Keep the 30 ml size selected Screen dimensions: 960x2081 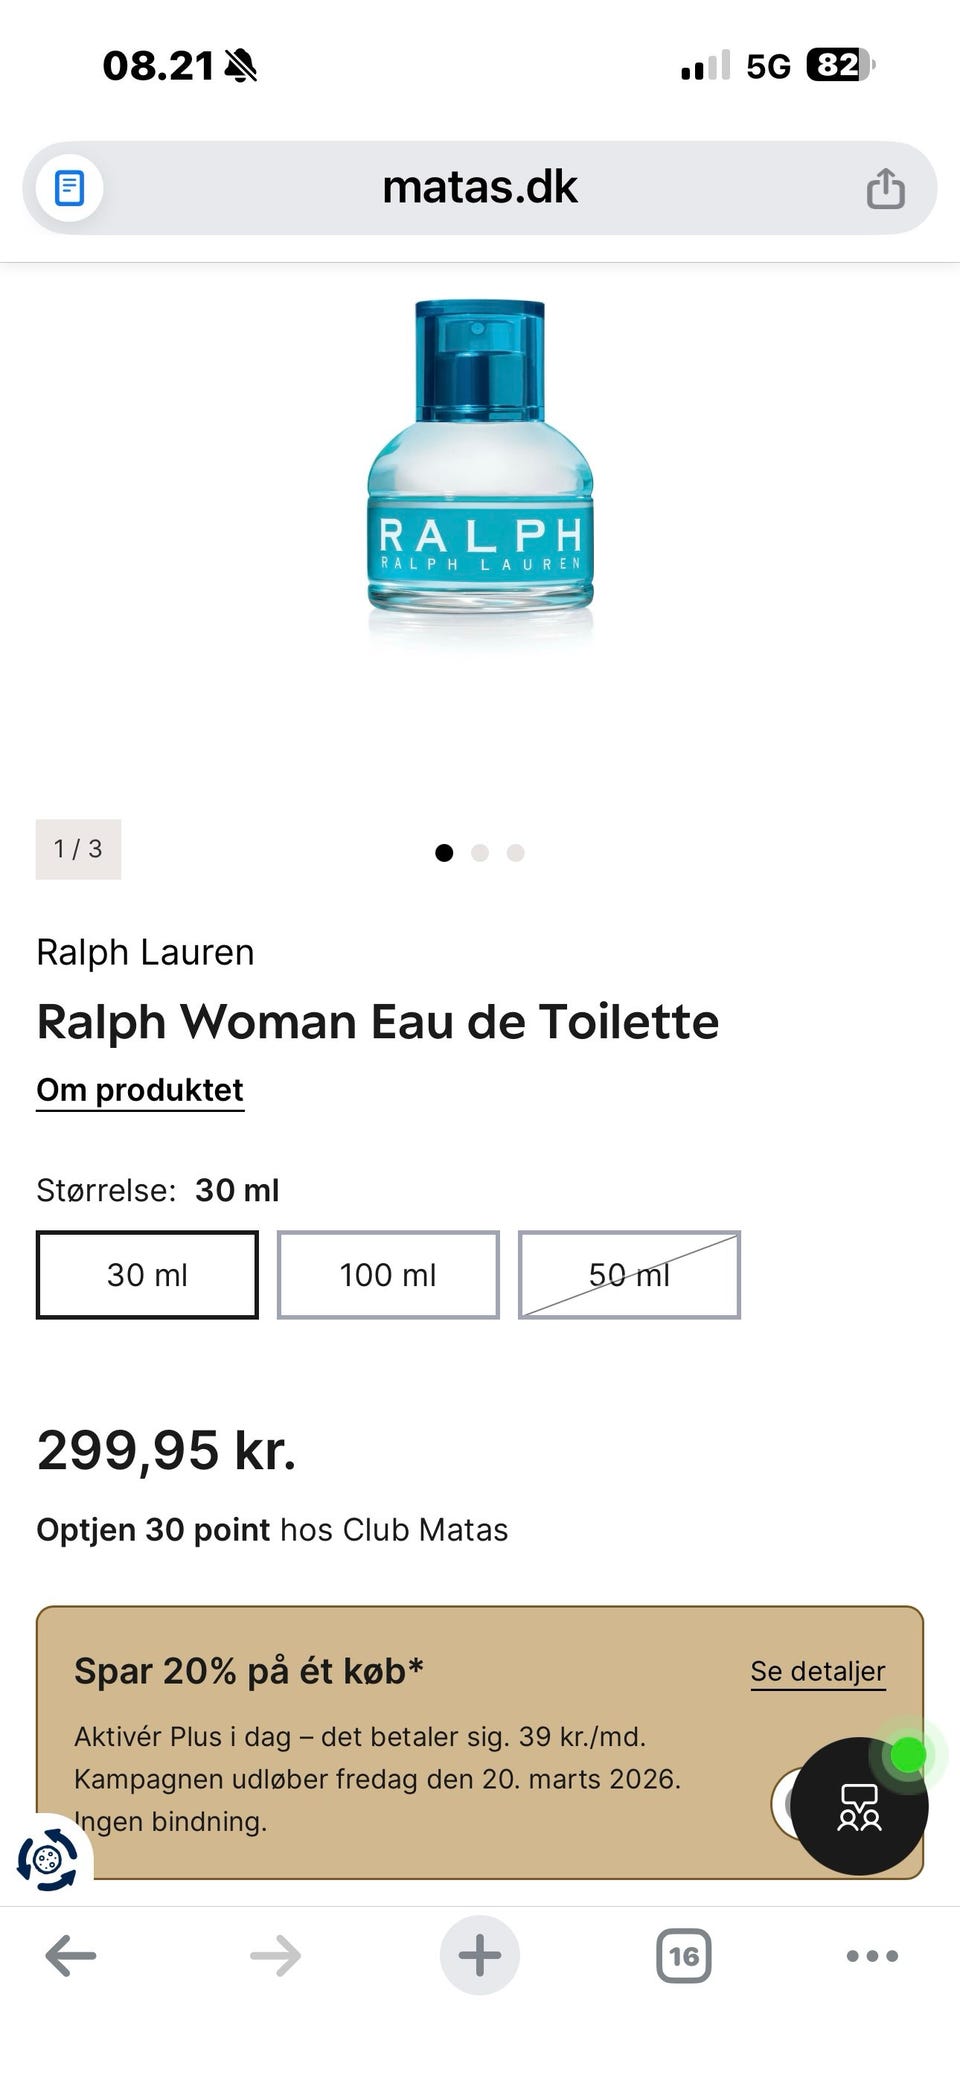tap(147, 1275)
